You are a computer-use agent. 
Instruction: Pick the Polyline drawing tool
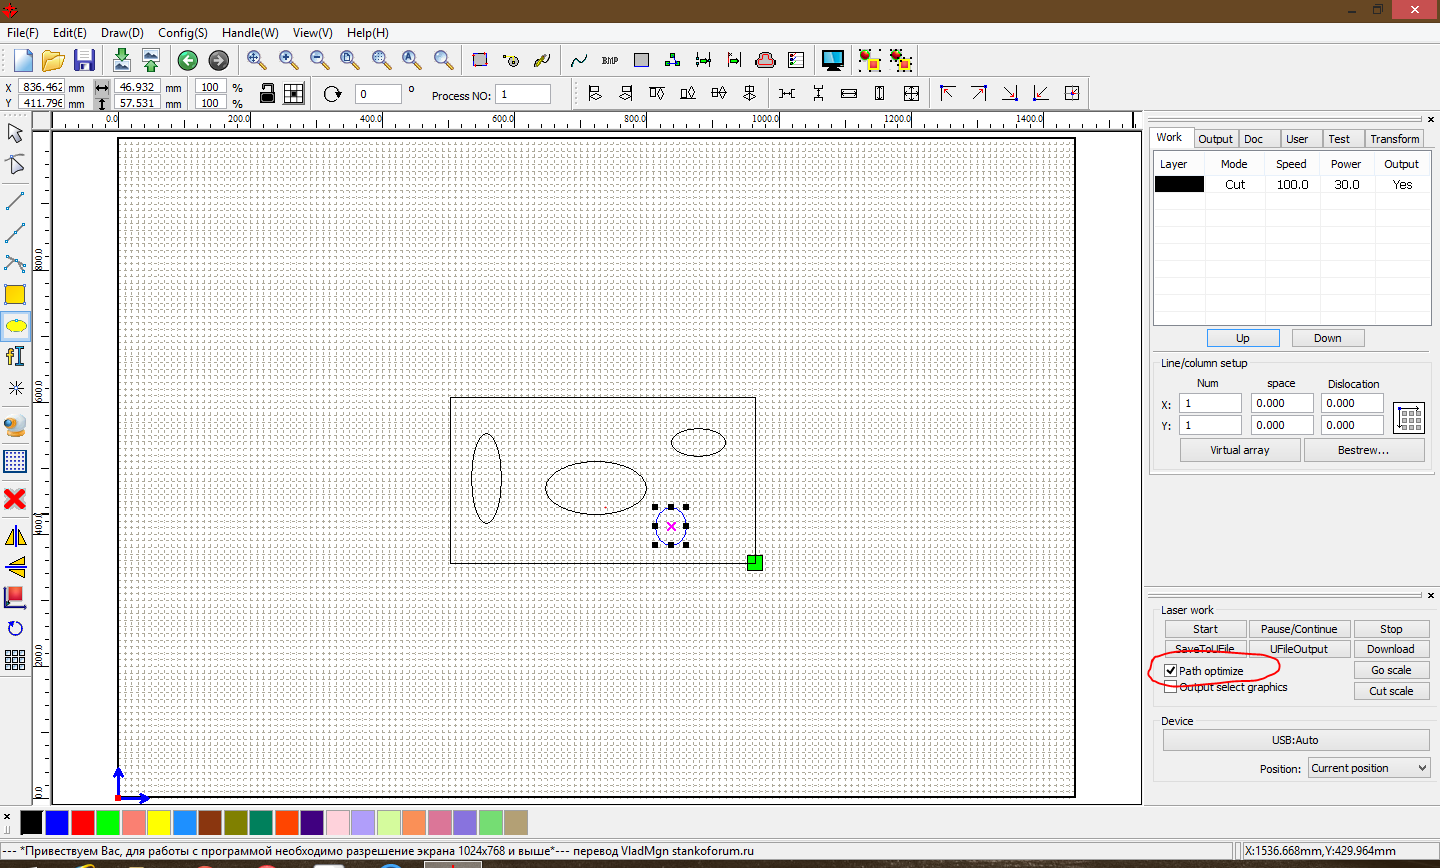pos(15,232)
